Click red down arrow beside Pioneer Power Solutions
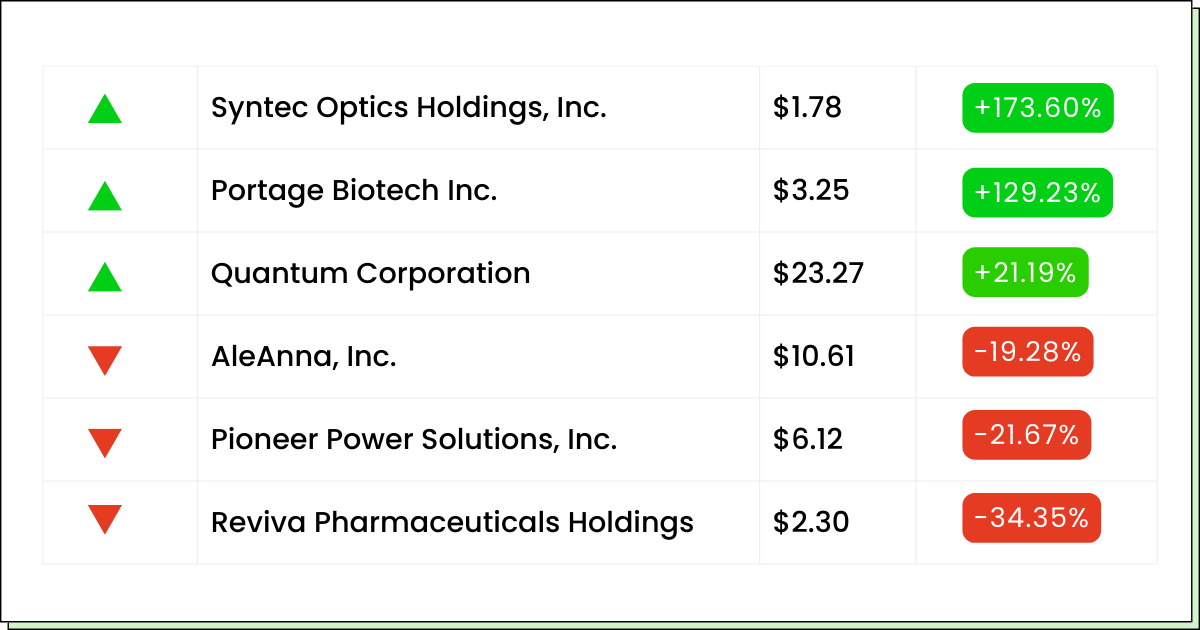Viewport: 1200px width, 630px height. coord(105,442)
